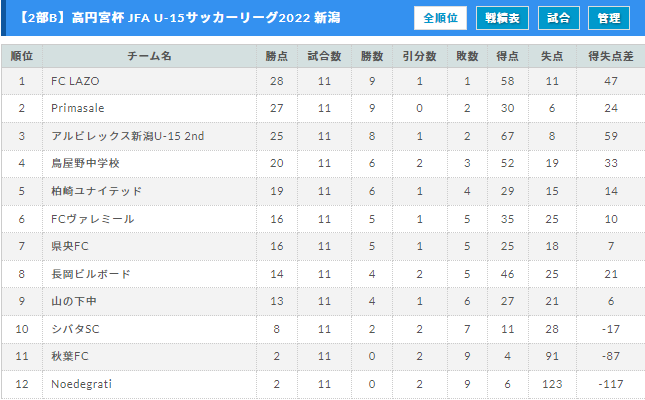This screenshot has width=645, height=400.
Task: Open the 柏崎ユナイテッド team entry
Action: pos(97,191)
